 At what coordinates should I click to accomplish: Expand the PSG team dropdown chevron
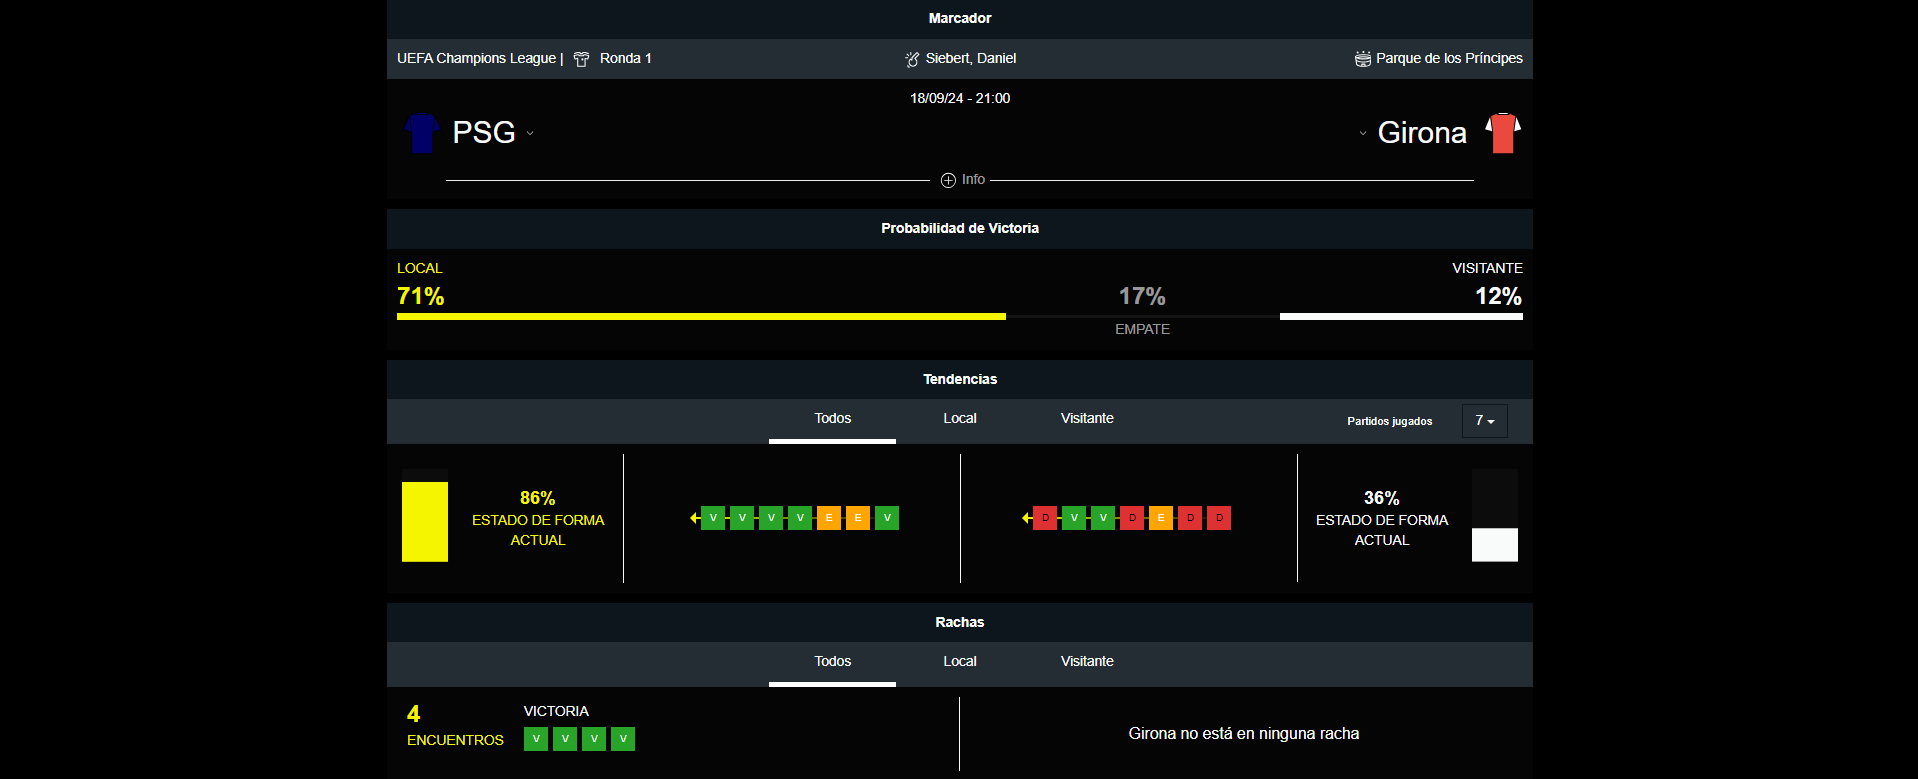point(530,133)
